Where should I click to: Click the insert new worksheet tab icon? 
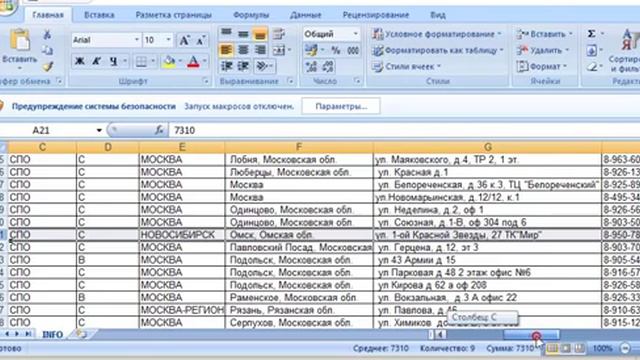(x=80, y=334)
